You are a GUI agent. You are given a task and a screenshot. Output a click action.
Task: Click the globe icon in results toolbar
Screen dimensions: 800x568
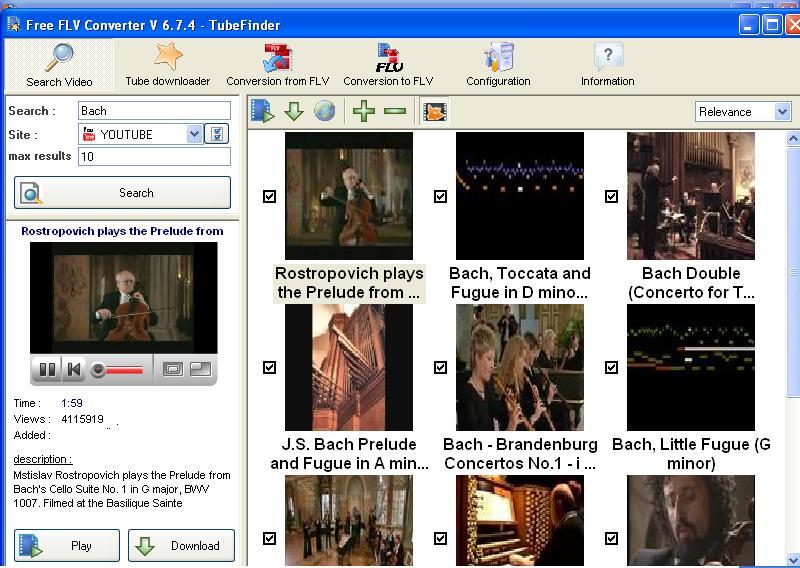[324, 111]
